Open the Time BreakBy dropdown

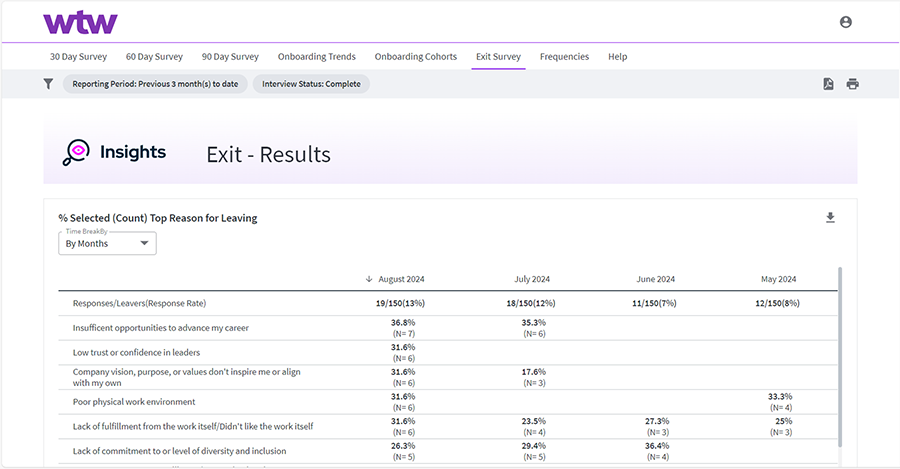[107, 243]
